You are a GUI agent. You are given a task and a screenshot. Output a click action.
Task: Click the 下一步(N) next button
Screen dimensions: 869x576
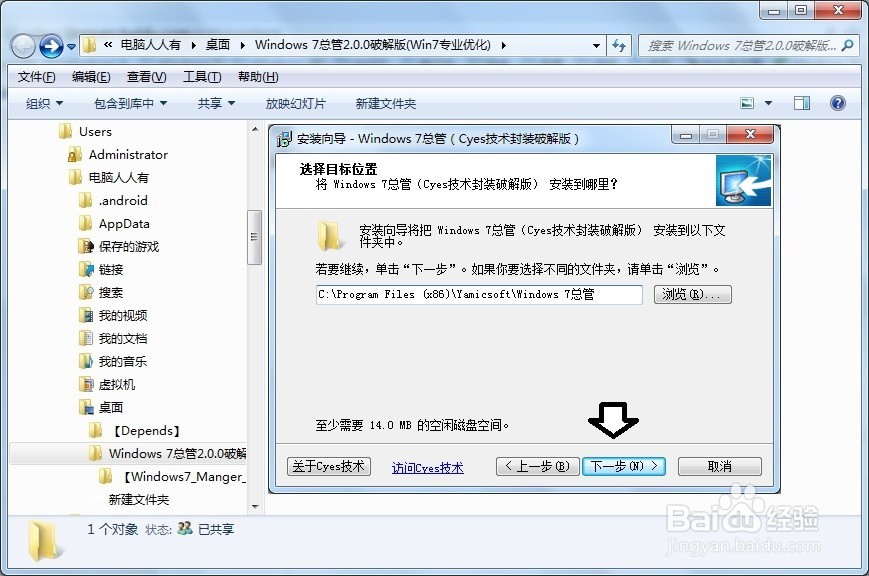[x=624, y=466]
